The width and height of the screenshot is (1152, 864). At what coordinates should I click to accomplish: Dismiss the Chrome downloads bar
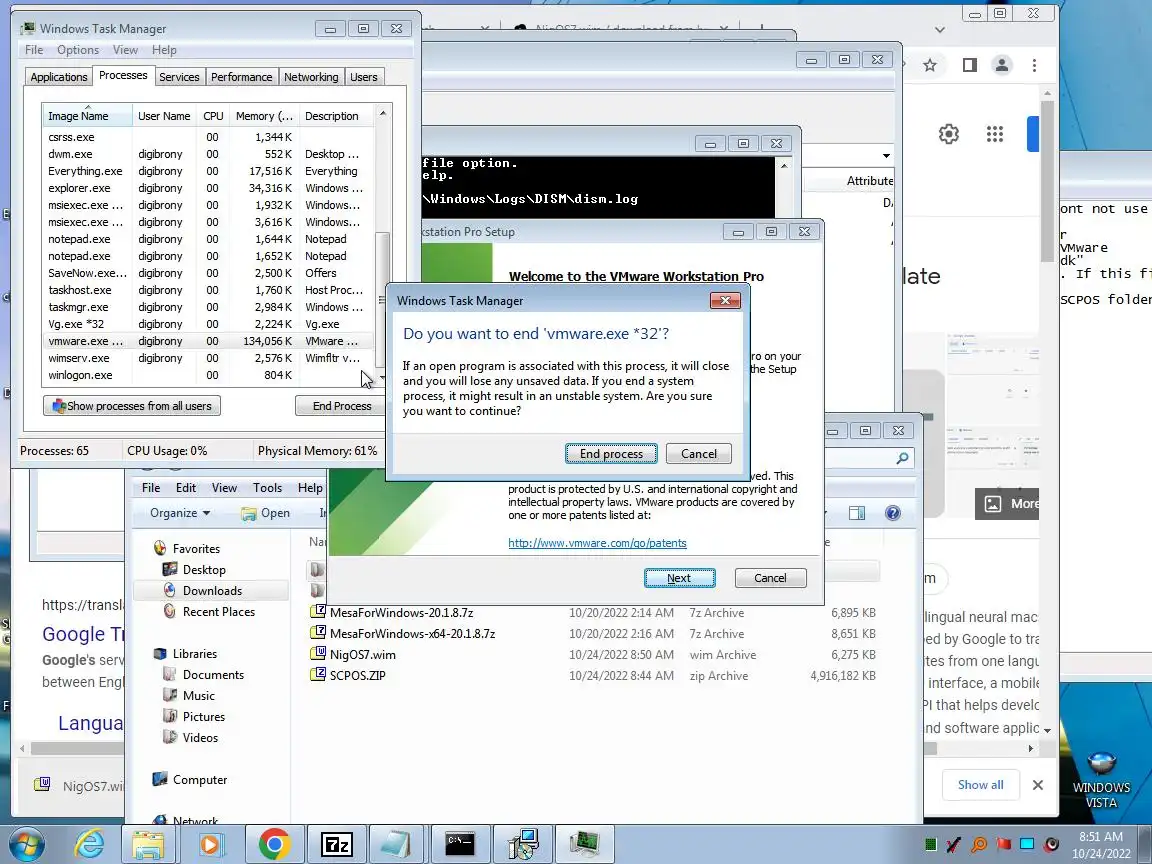[x=1037, y=785]
